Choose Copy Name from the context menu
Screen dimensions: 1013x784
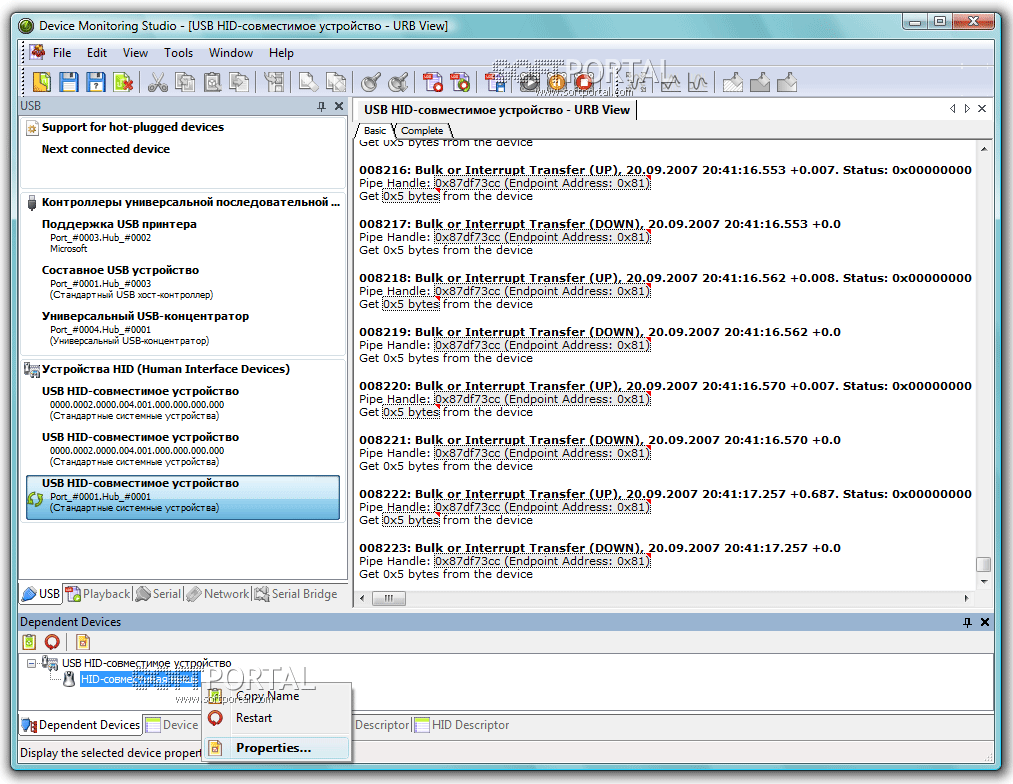pos(277,696)
